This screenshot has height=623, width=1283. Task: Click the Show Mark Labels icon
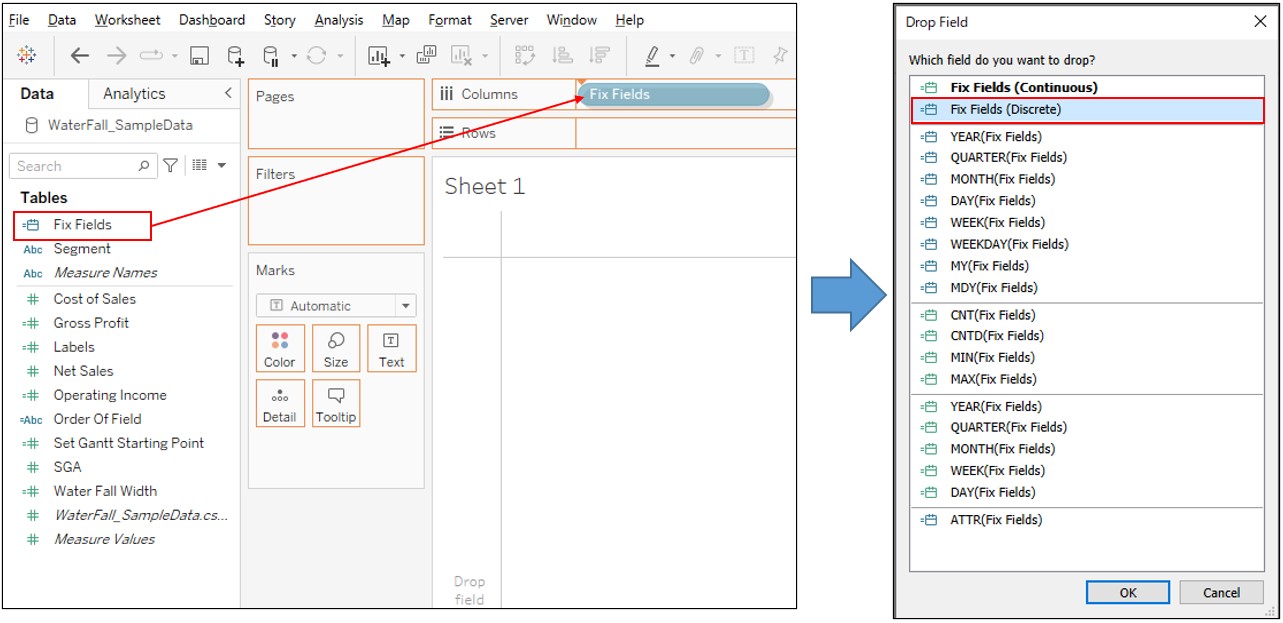pos(744,56)
